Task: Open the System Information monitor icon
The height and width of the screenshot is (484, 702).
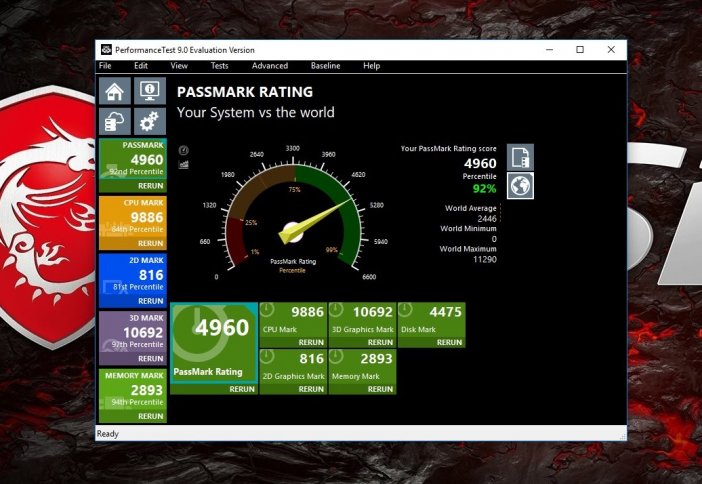Action: pyautogui.click(x=150, y=91)
